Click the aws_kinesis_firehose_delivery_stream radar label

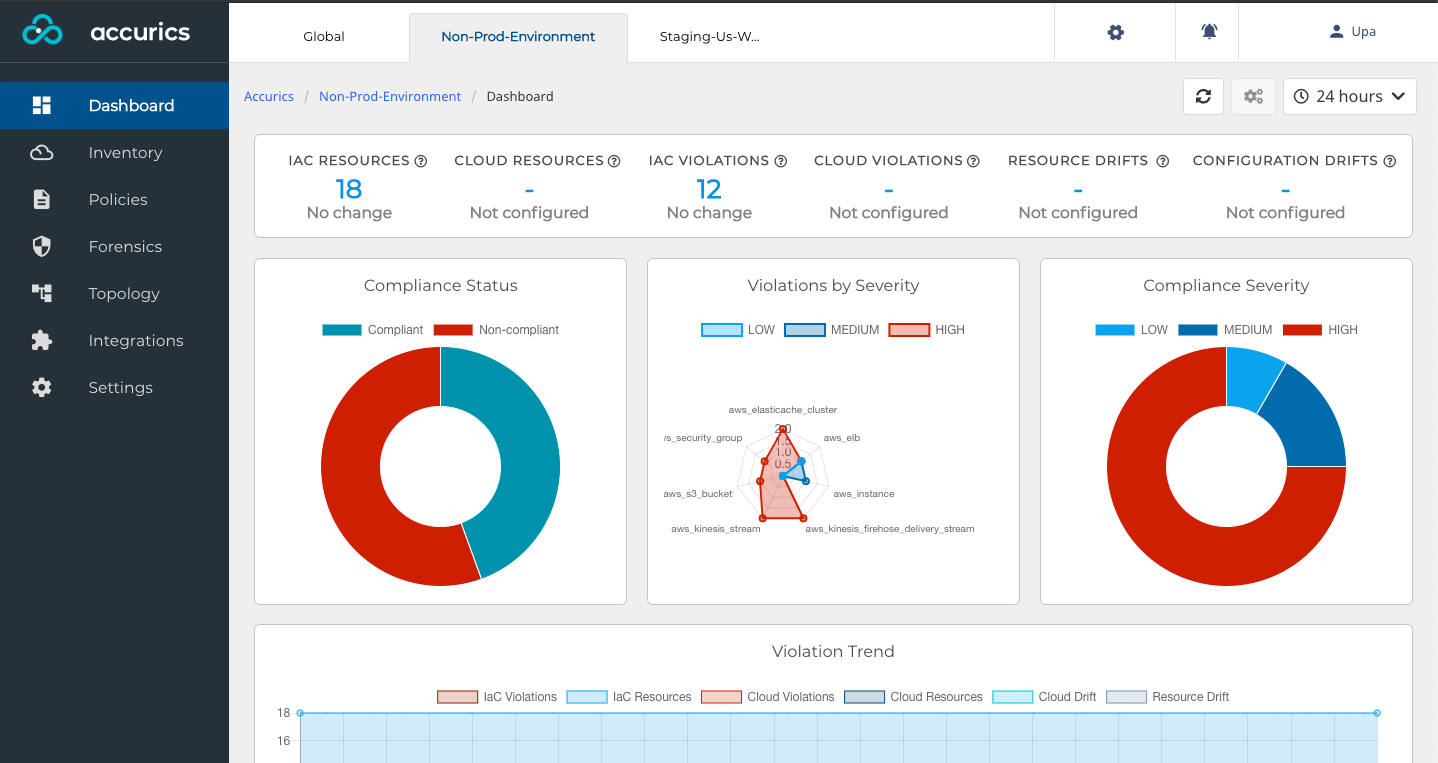(890, 529)
